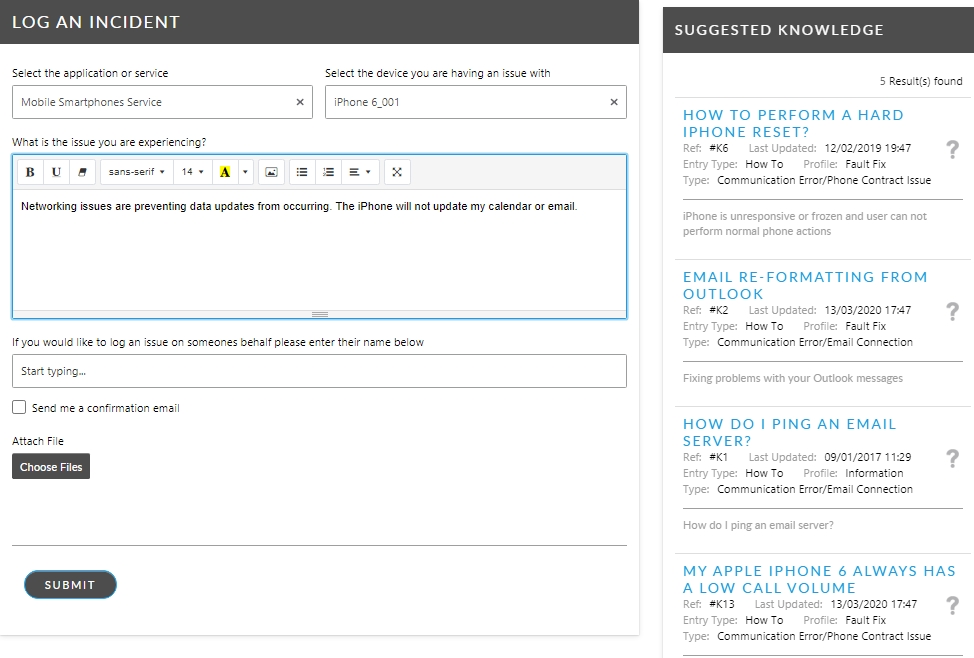Open the sans-serif font family dropdown
This screenshot has height=658, width=974.
tap(137, 172)
